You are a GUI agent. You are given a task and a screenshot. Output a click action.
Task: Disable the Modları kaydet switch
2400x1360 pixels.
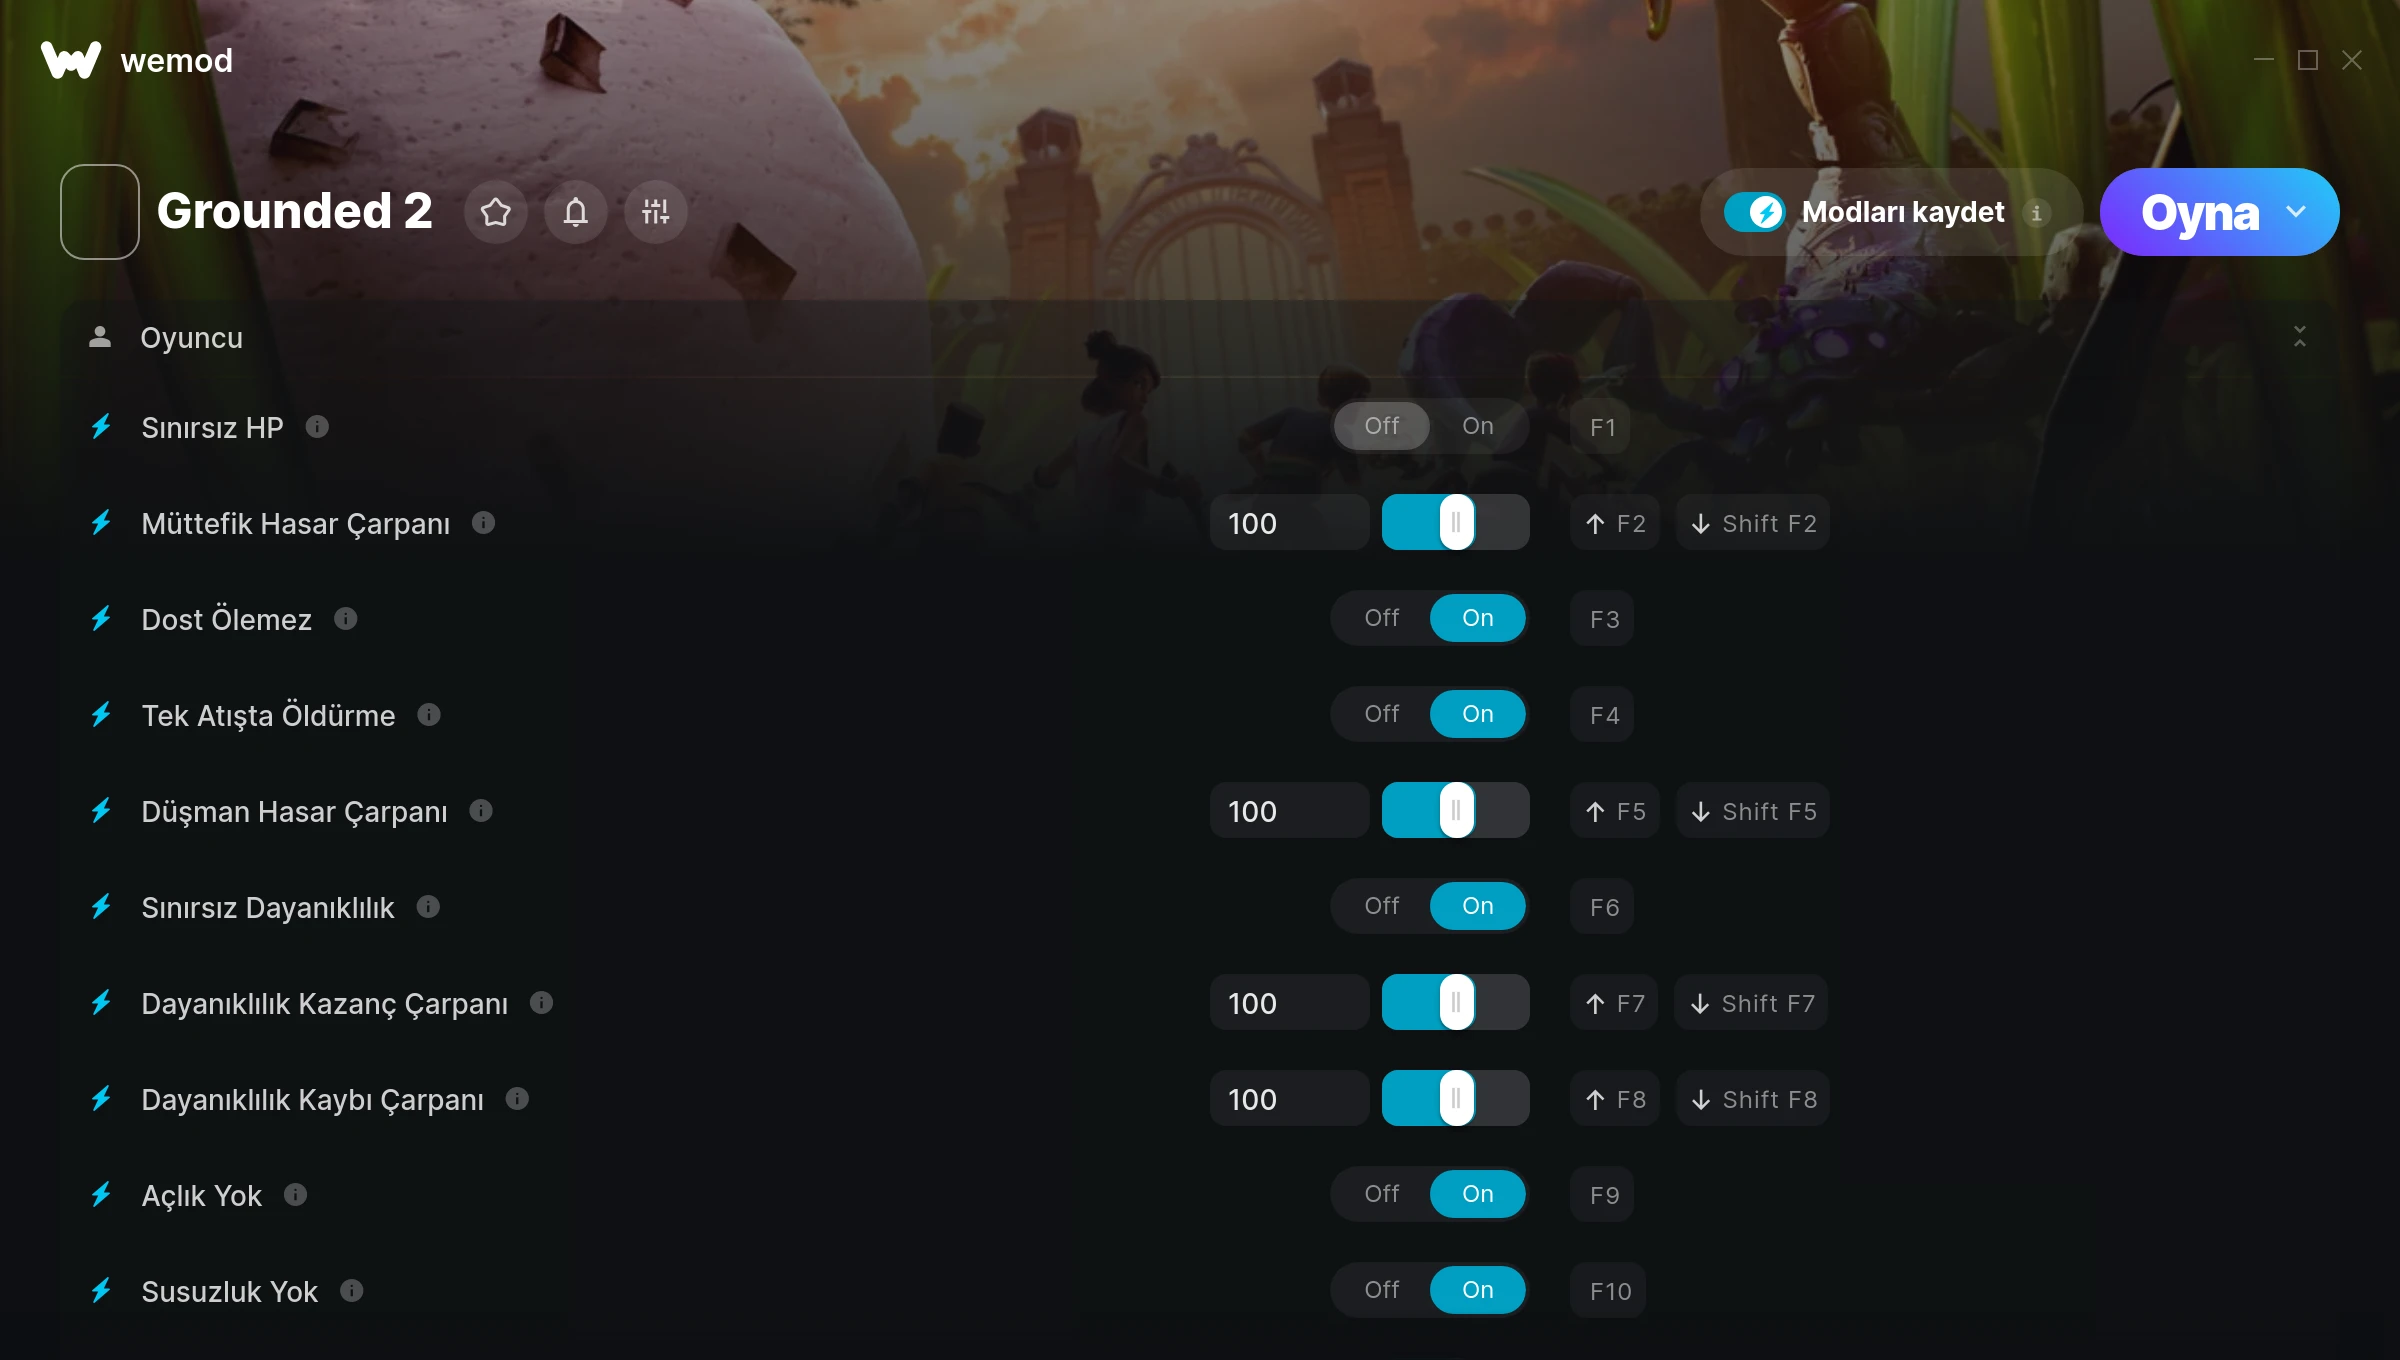tap(1754, 212)
